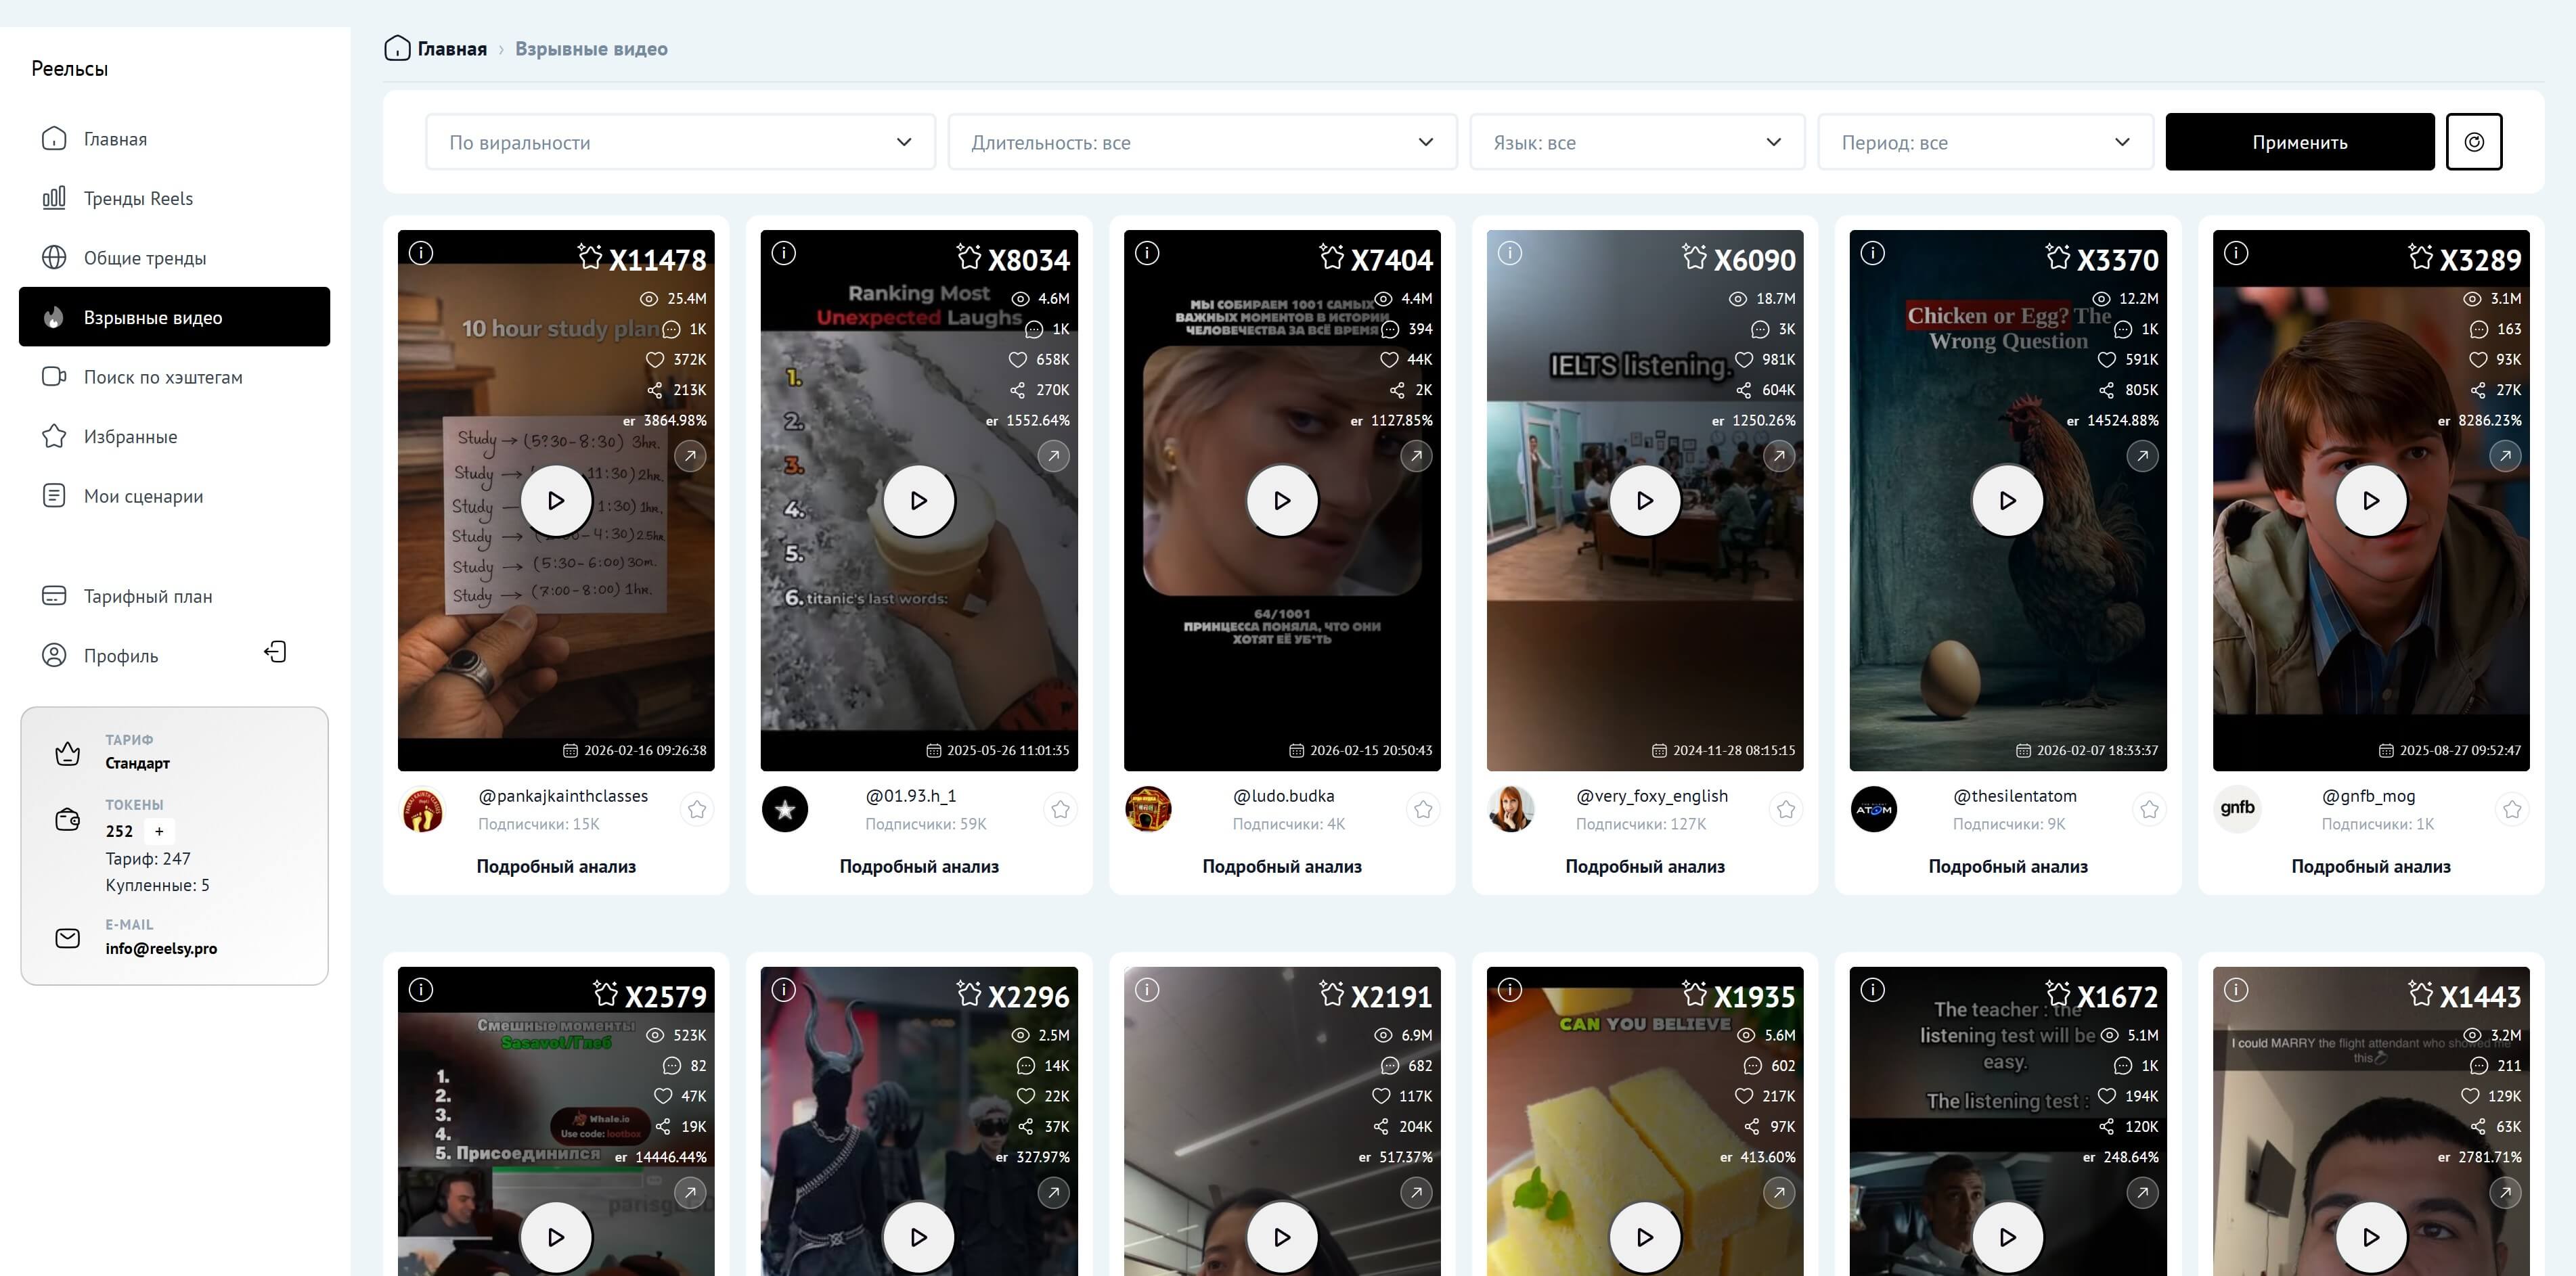
Task: Click the info icon on the X11478 video card
Action: pos(421,253)
